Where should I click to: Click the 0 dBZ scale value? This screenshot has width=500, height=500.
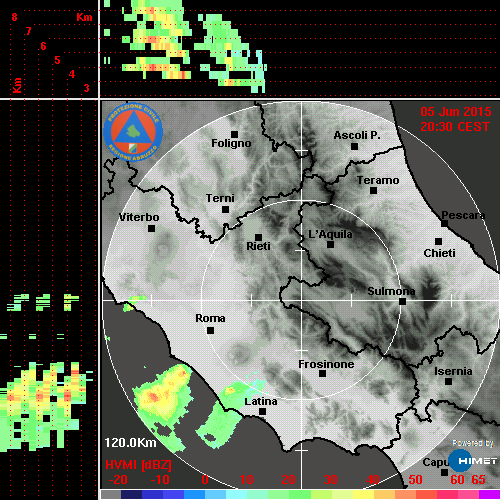205,480
